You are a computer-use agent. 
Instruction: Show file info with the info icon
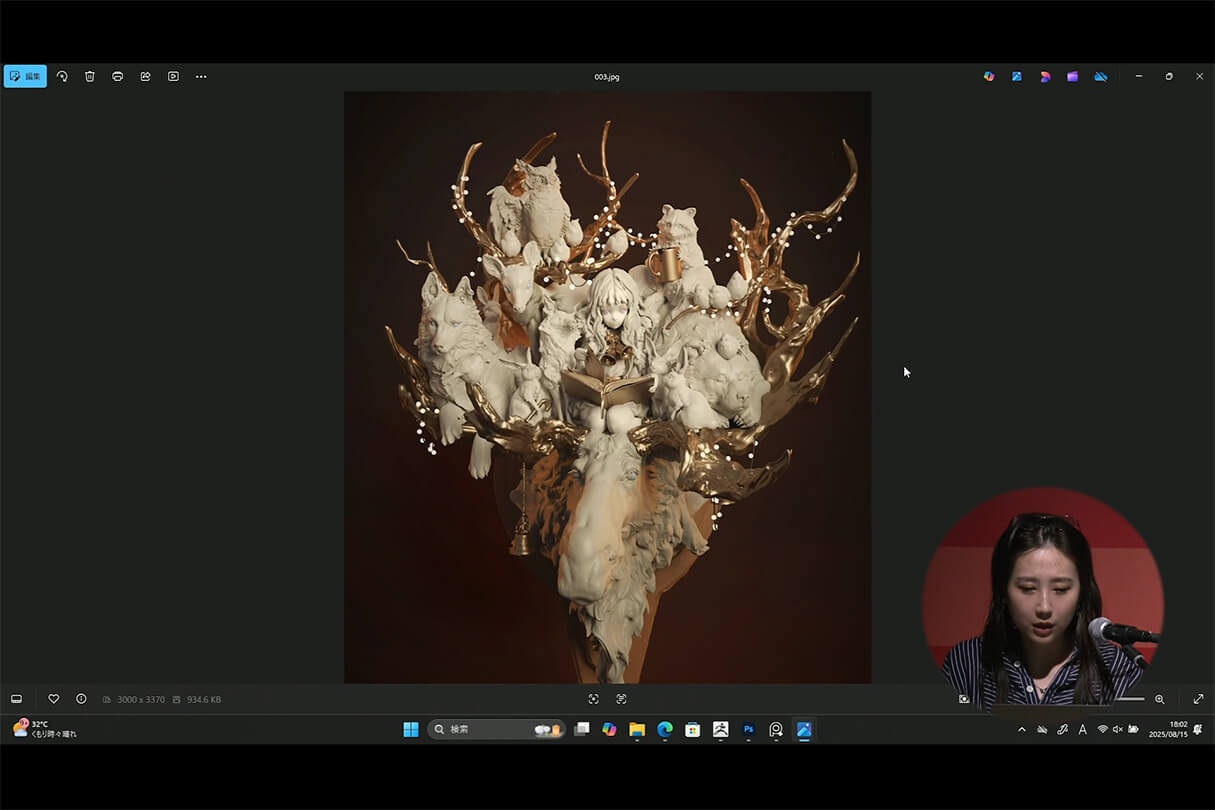pos(81,699)
